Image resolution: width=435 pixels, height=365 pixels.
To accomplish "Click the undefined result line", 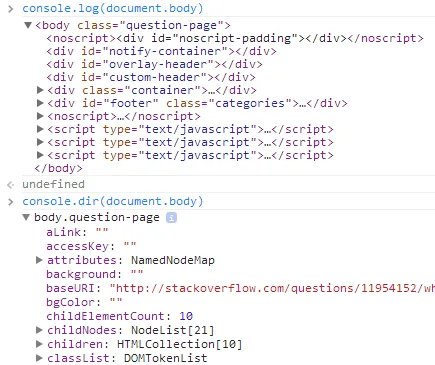I will (53, 184).
